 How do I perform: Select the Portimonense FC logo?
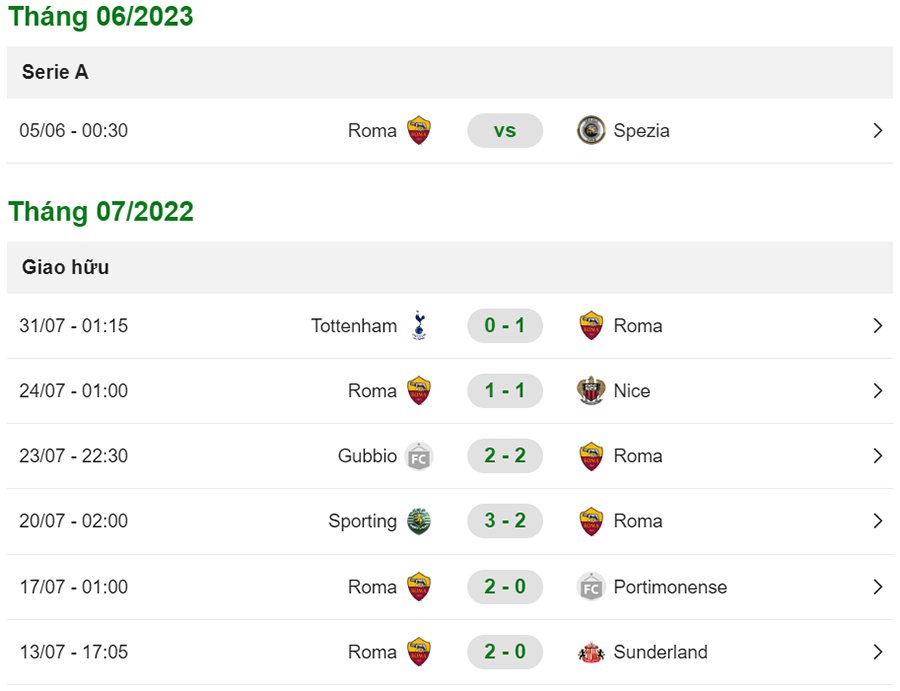[592, 587]
